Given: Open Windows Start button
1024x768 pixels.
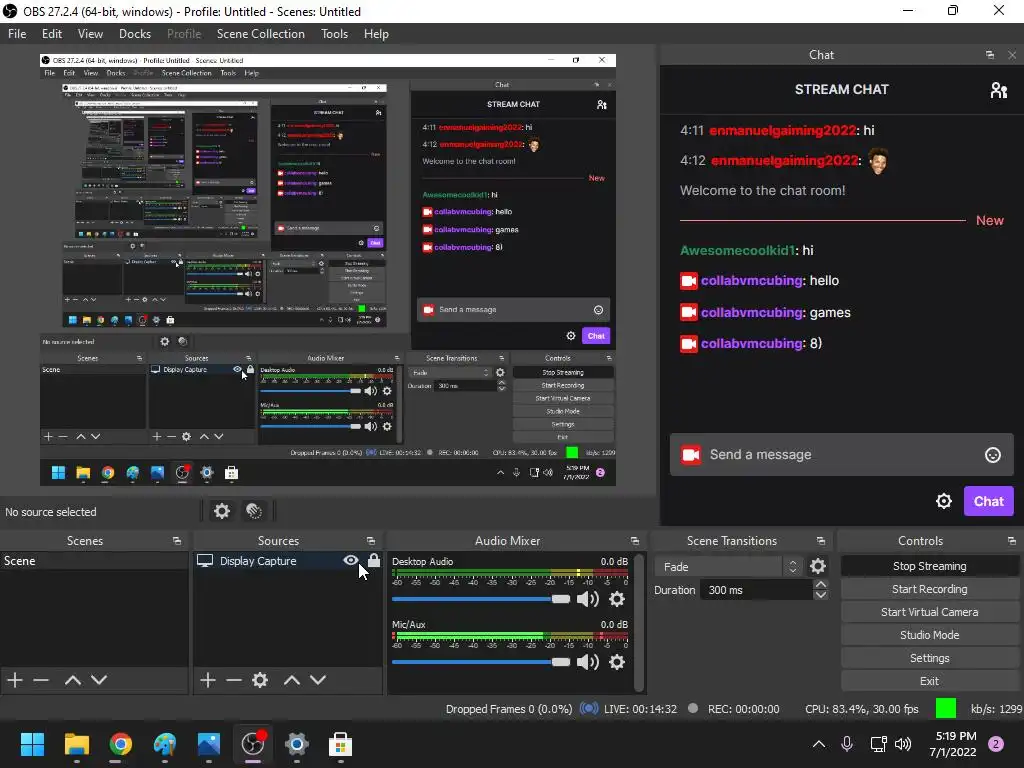Looking at the screenshot, I should coord(32,744).
